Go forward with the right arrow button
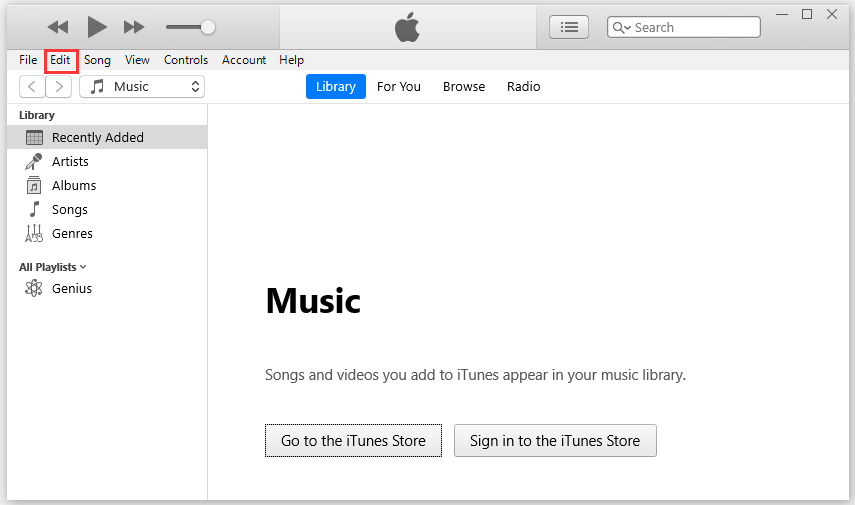The image size is (855, 505). 59,87
